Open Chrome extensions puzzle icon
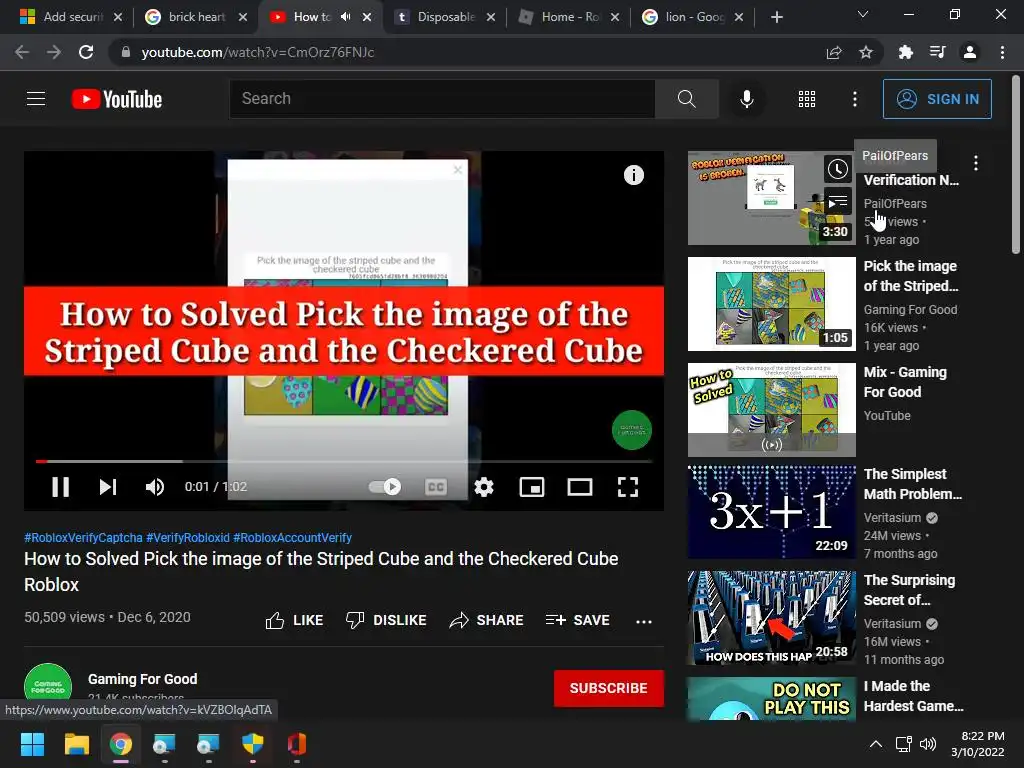The image size is (1024, 768). tap(905, 52)
